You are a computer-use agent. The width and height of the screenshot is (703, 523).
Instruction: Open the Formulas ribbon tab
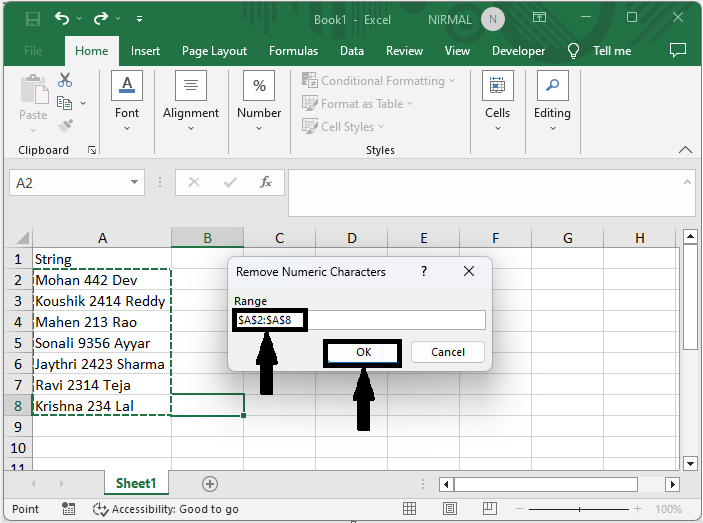coord(293,51)
